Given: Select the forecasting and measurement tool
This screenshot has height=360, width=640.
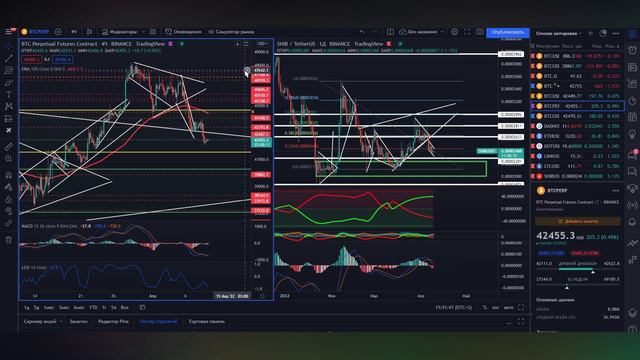Looking at the screenshot, I should point(9,119).
